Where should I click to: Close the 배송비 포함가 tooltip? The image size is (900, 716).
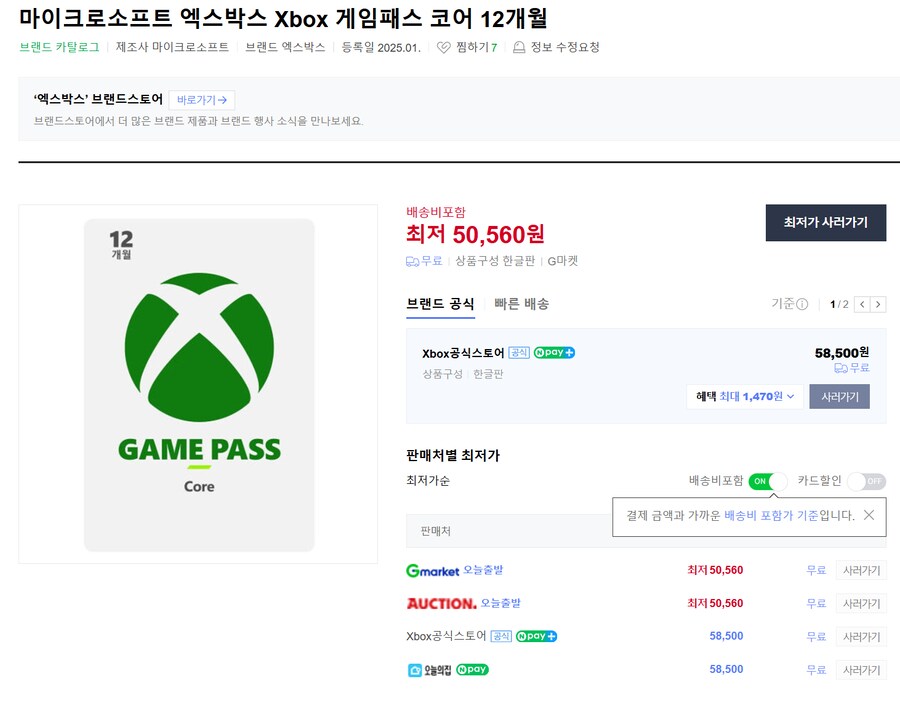click(869, 515)
